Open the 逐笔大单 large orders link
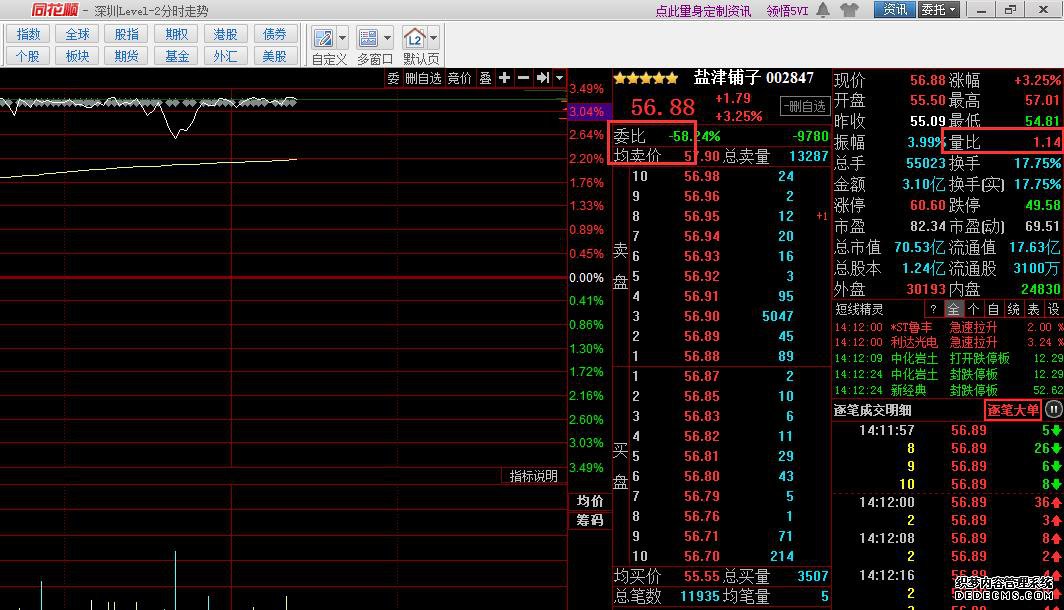1064x610 pixels. (x=1013, y=410)
